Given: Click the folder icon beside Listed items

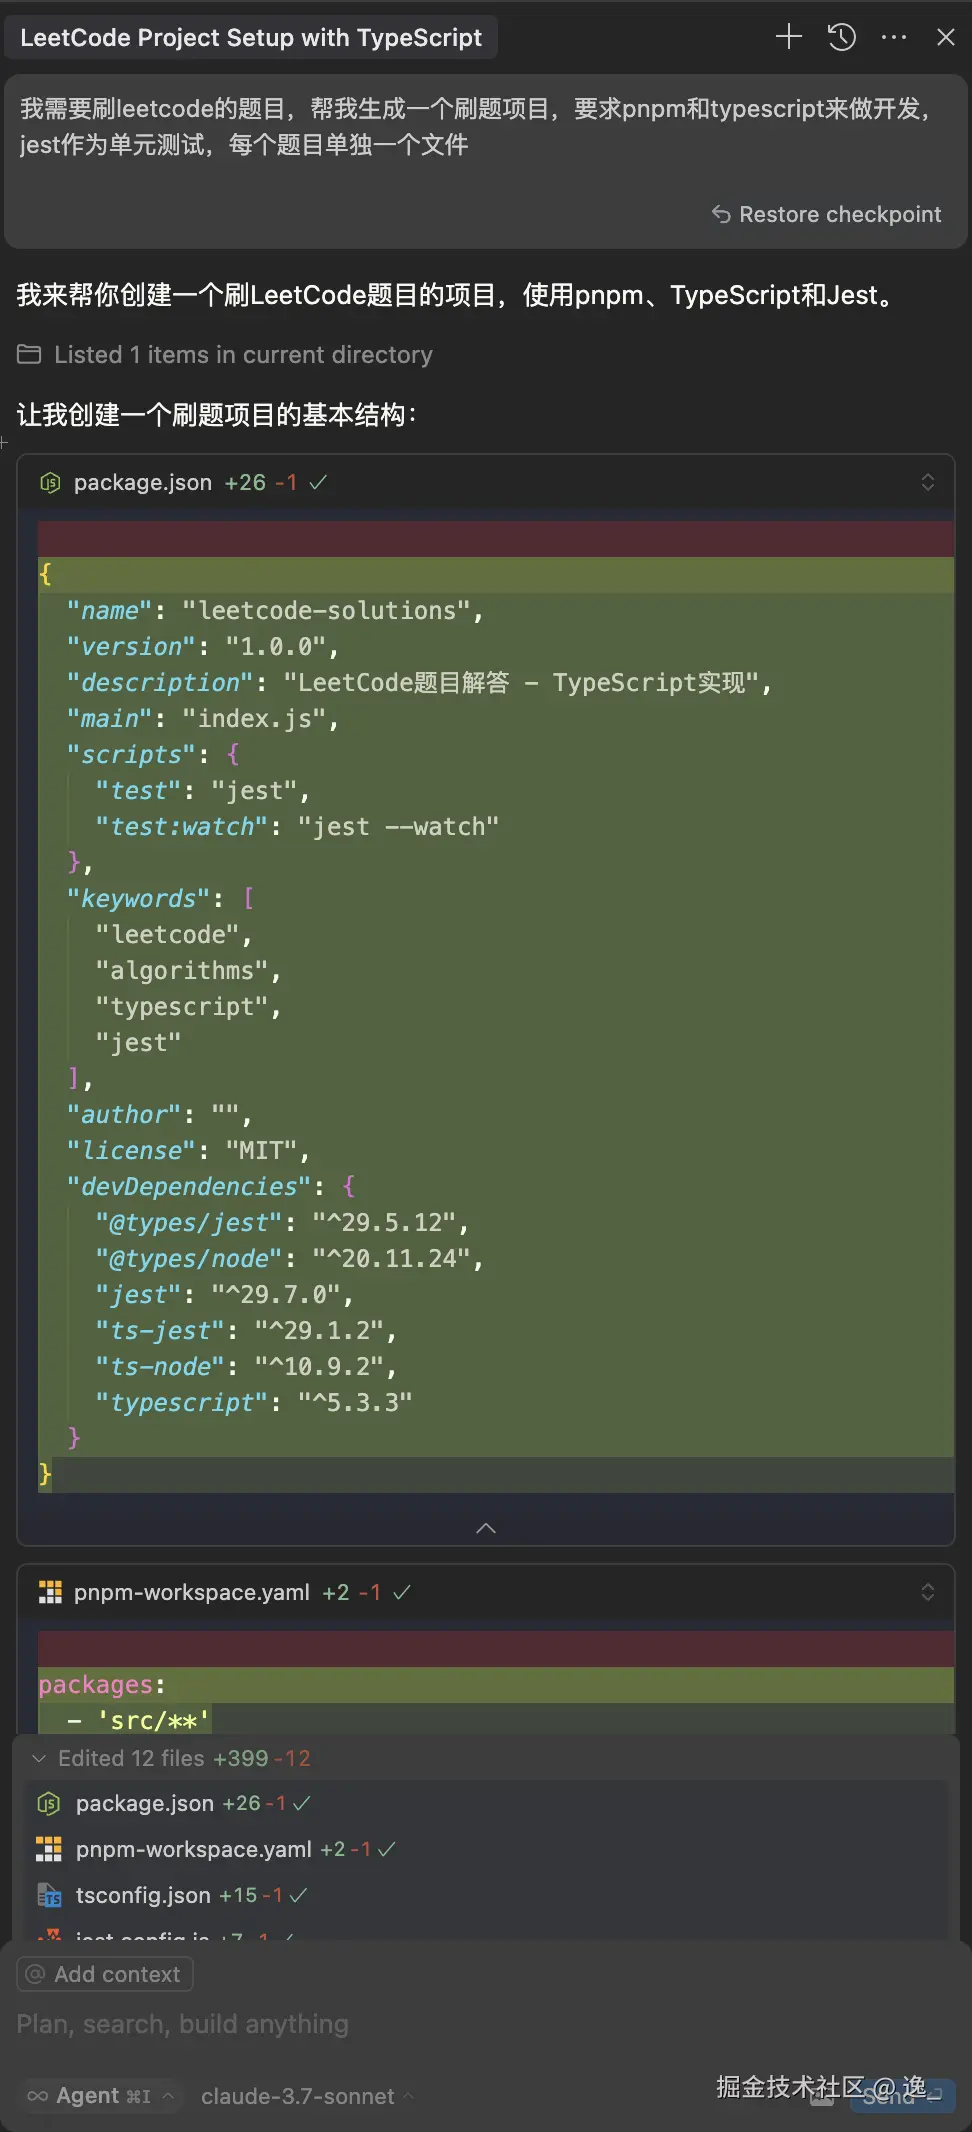Looking at the screenshot, I should tap(29, 354).
